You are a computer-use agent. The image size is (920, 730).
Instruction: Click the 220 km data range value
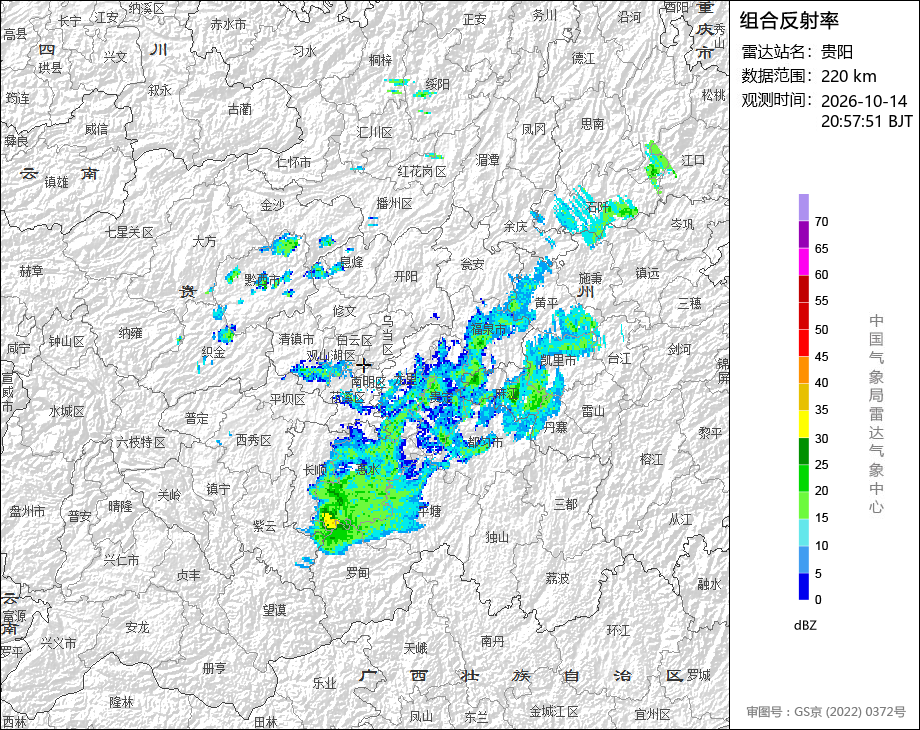click(x=848, y=76)
